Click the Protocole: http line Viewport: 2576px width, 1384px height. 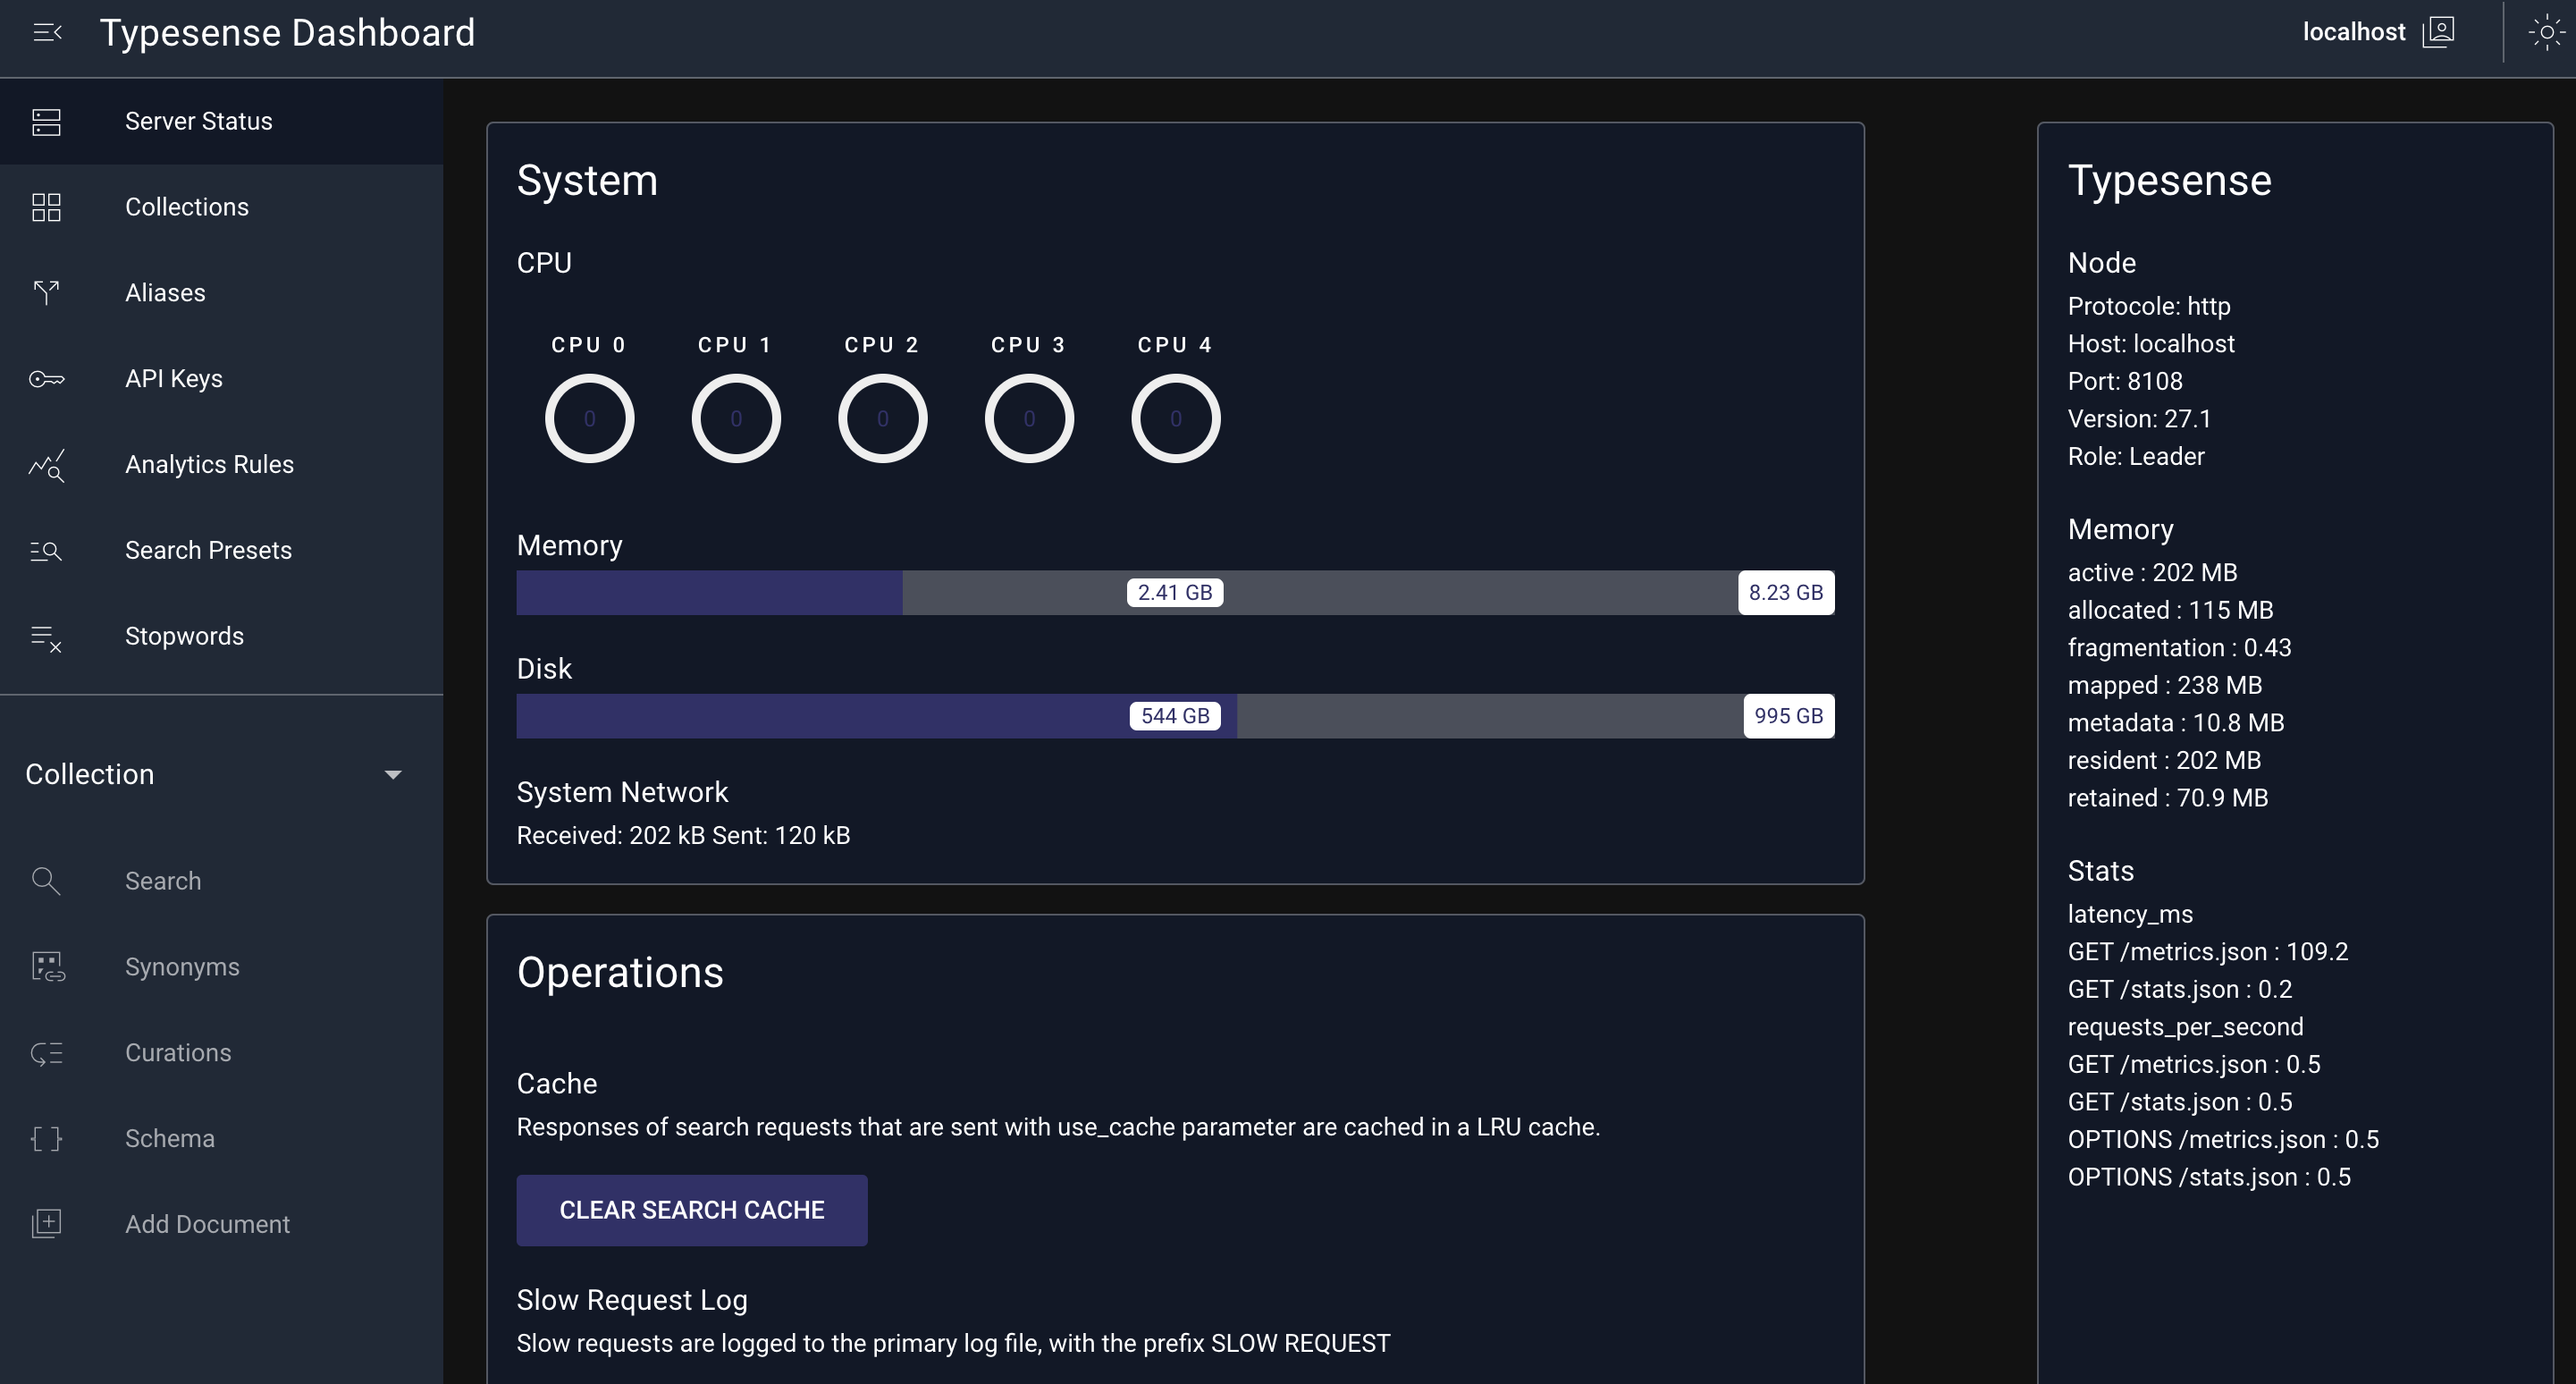pos(2149,306)
